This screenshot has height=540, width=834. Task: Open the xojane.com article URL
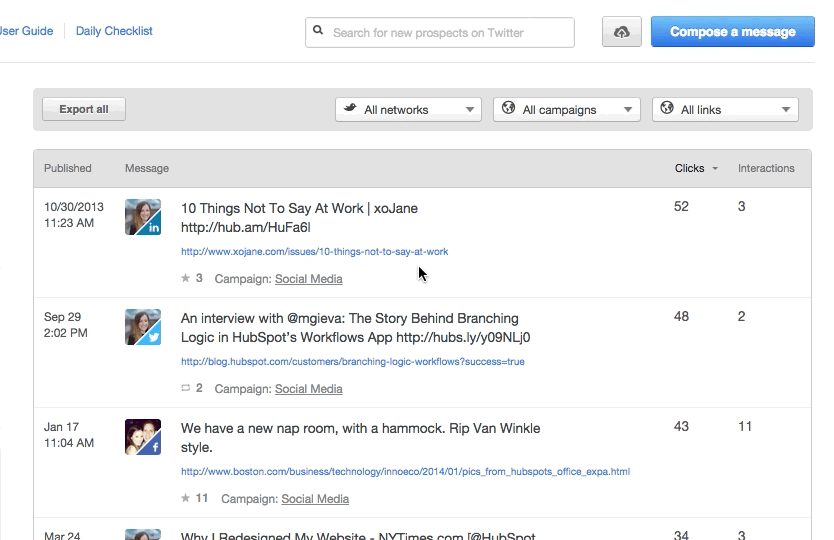[314, 252]
